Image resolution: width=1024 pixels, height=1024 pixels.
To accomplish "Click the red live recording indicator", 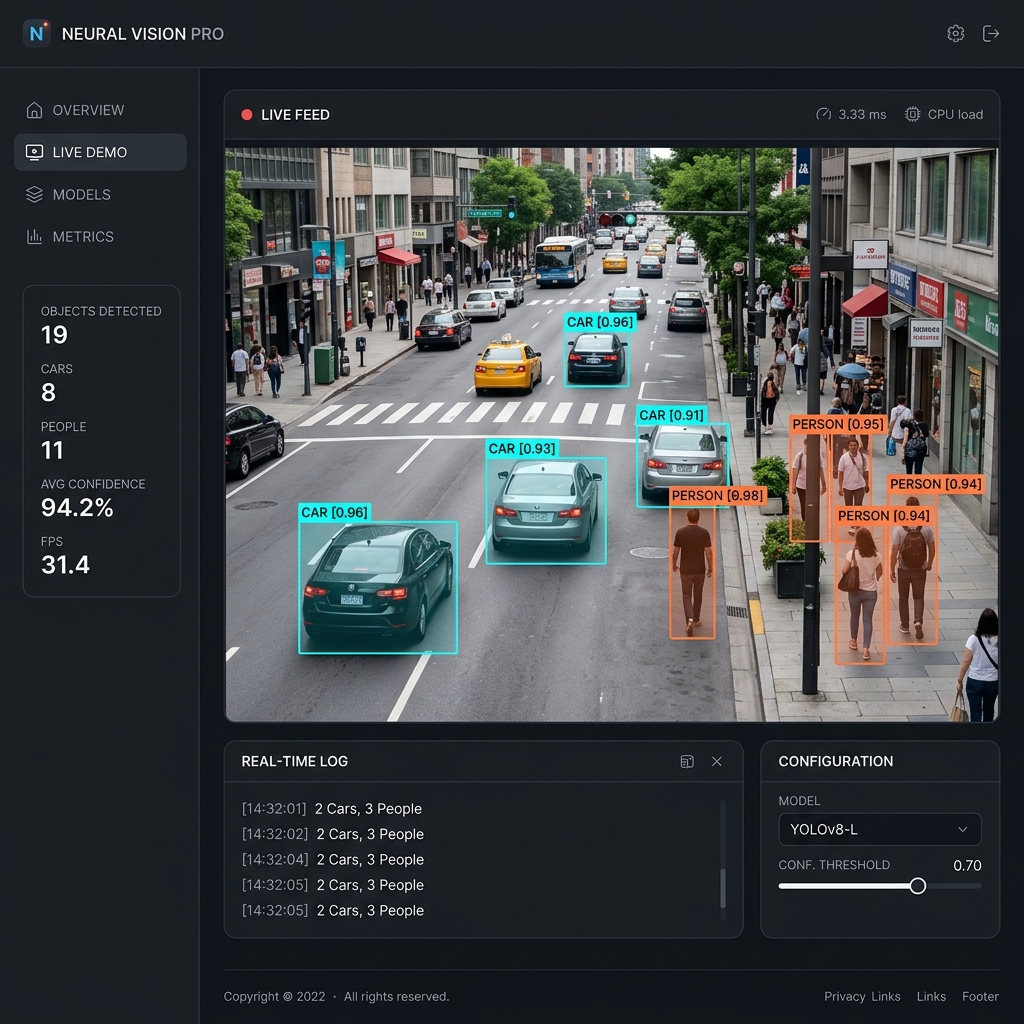I will point(247,115).
